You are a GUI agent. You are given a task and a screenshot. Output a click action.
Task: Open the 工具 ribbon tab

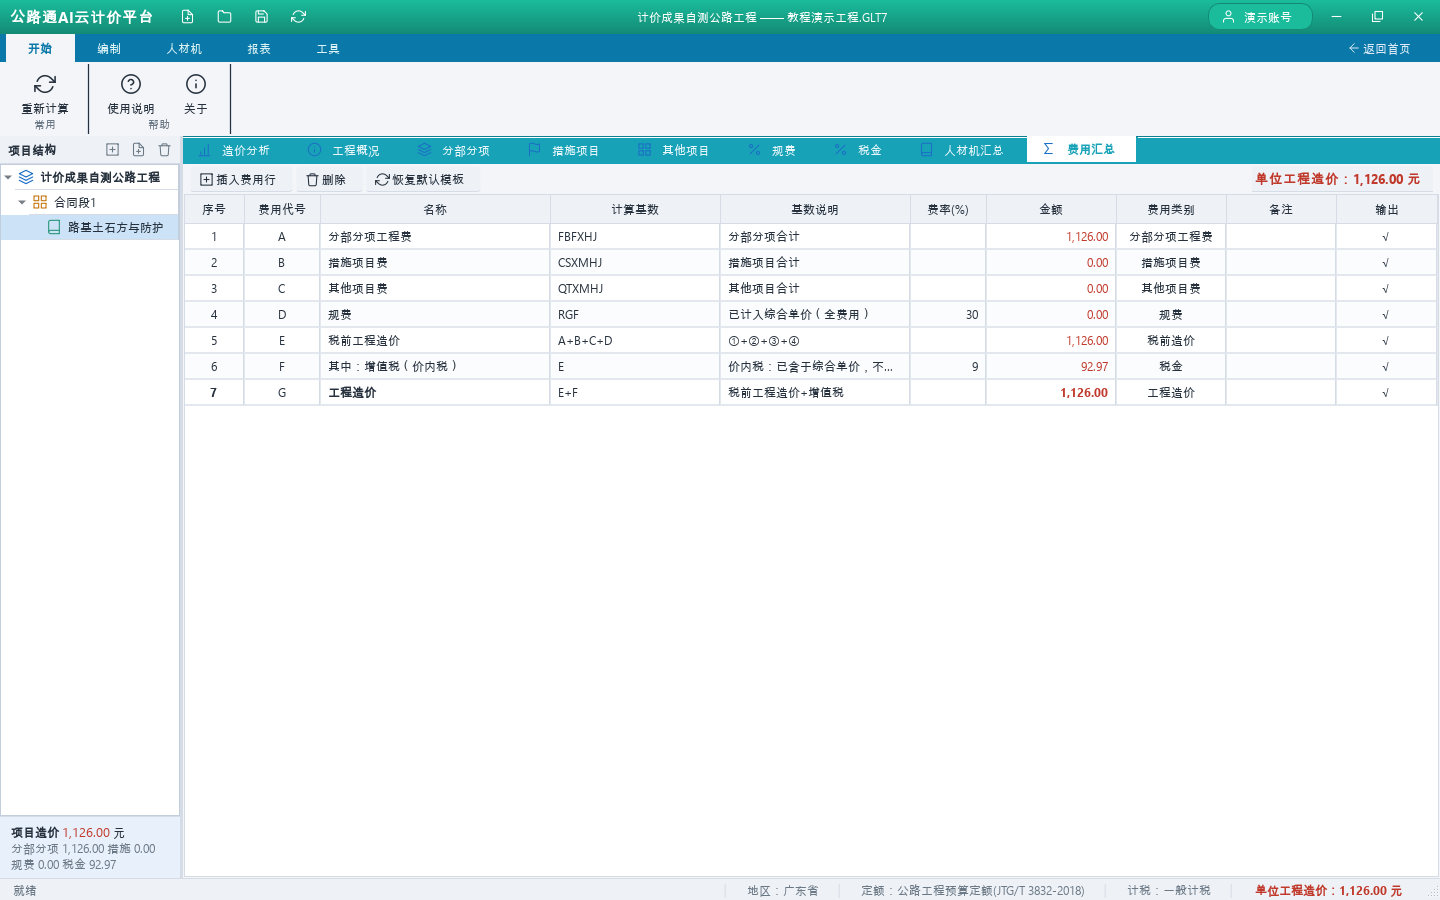click(328, 48)
